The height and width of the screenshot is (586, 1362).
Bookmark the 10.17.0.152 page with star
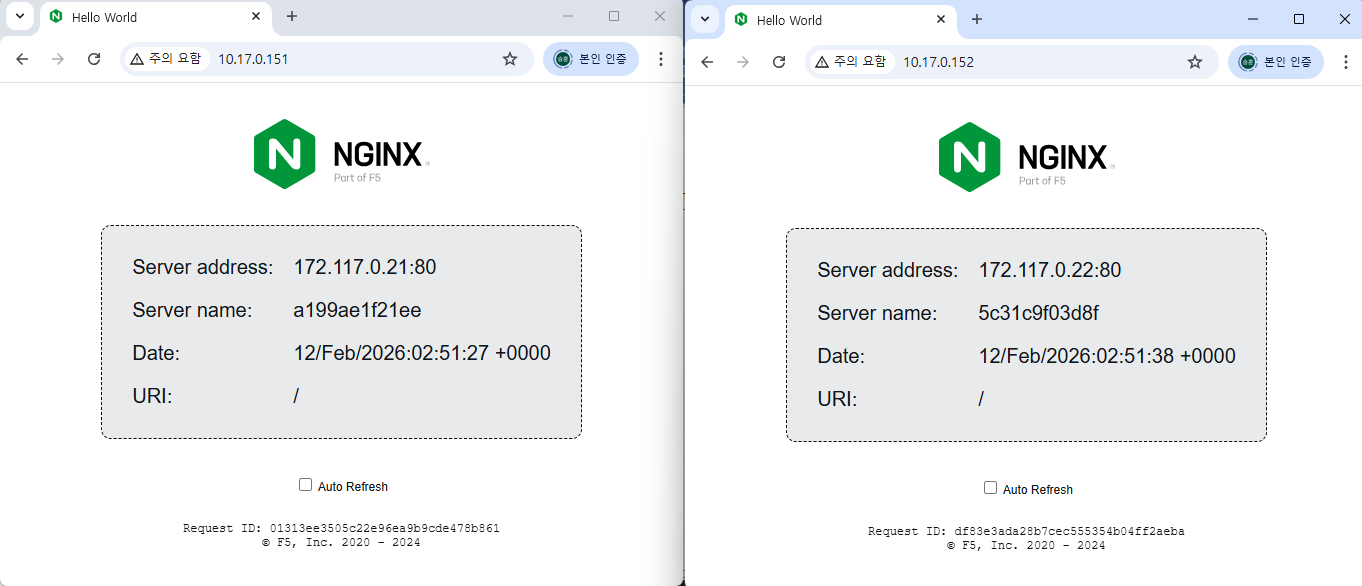click(x=1195, y=62)
